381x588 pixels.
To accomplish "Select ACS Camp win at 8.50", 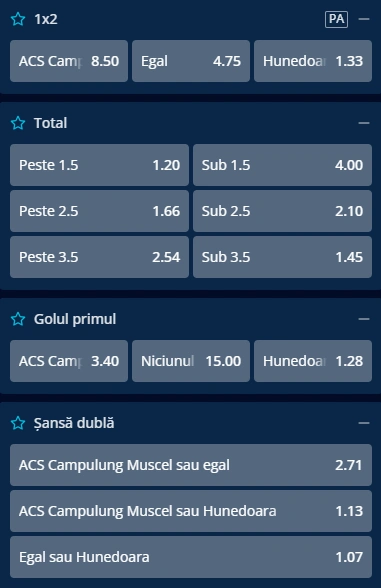I will point(69,61).
